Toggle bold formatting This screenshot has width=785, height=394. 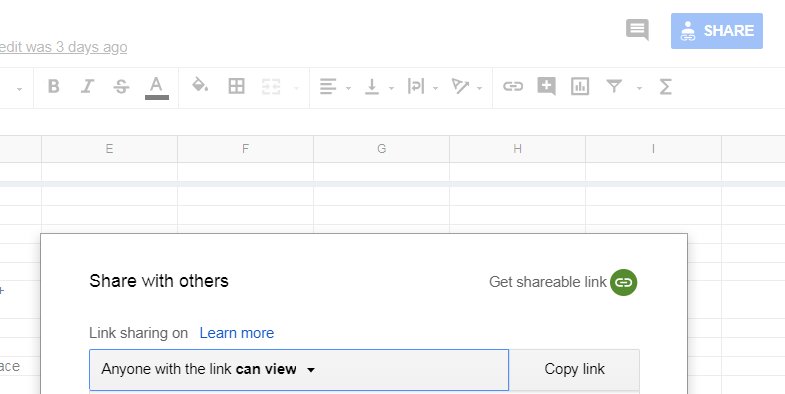(x=54, y=87)
